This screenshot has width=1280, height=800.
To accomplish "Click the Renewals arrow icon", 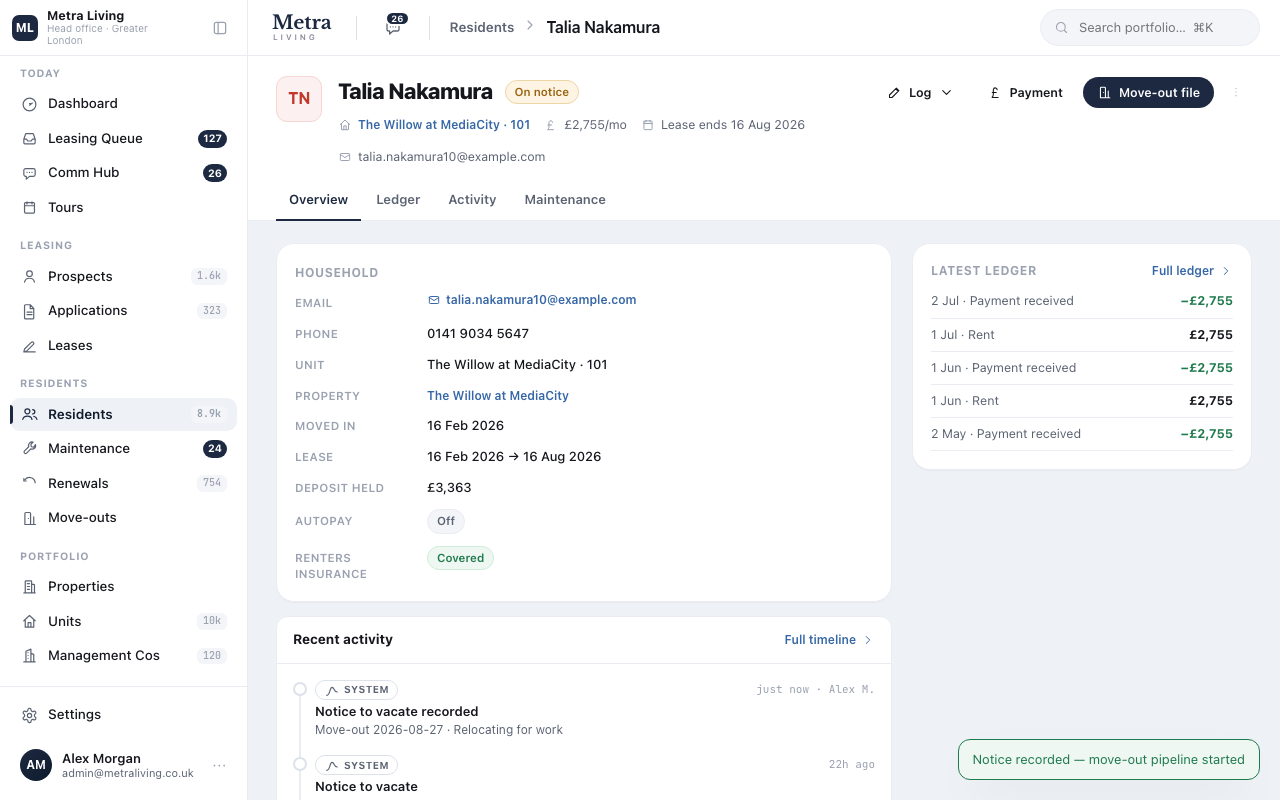I will click(30, 484).
